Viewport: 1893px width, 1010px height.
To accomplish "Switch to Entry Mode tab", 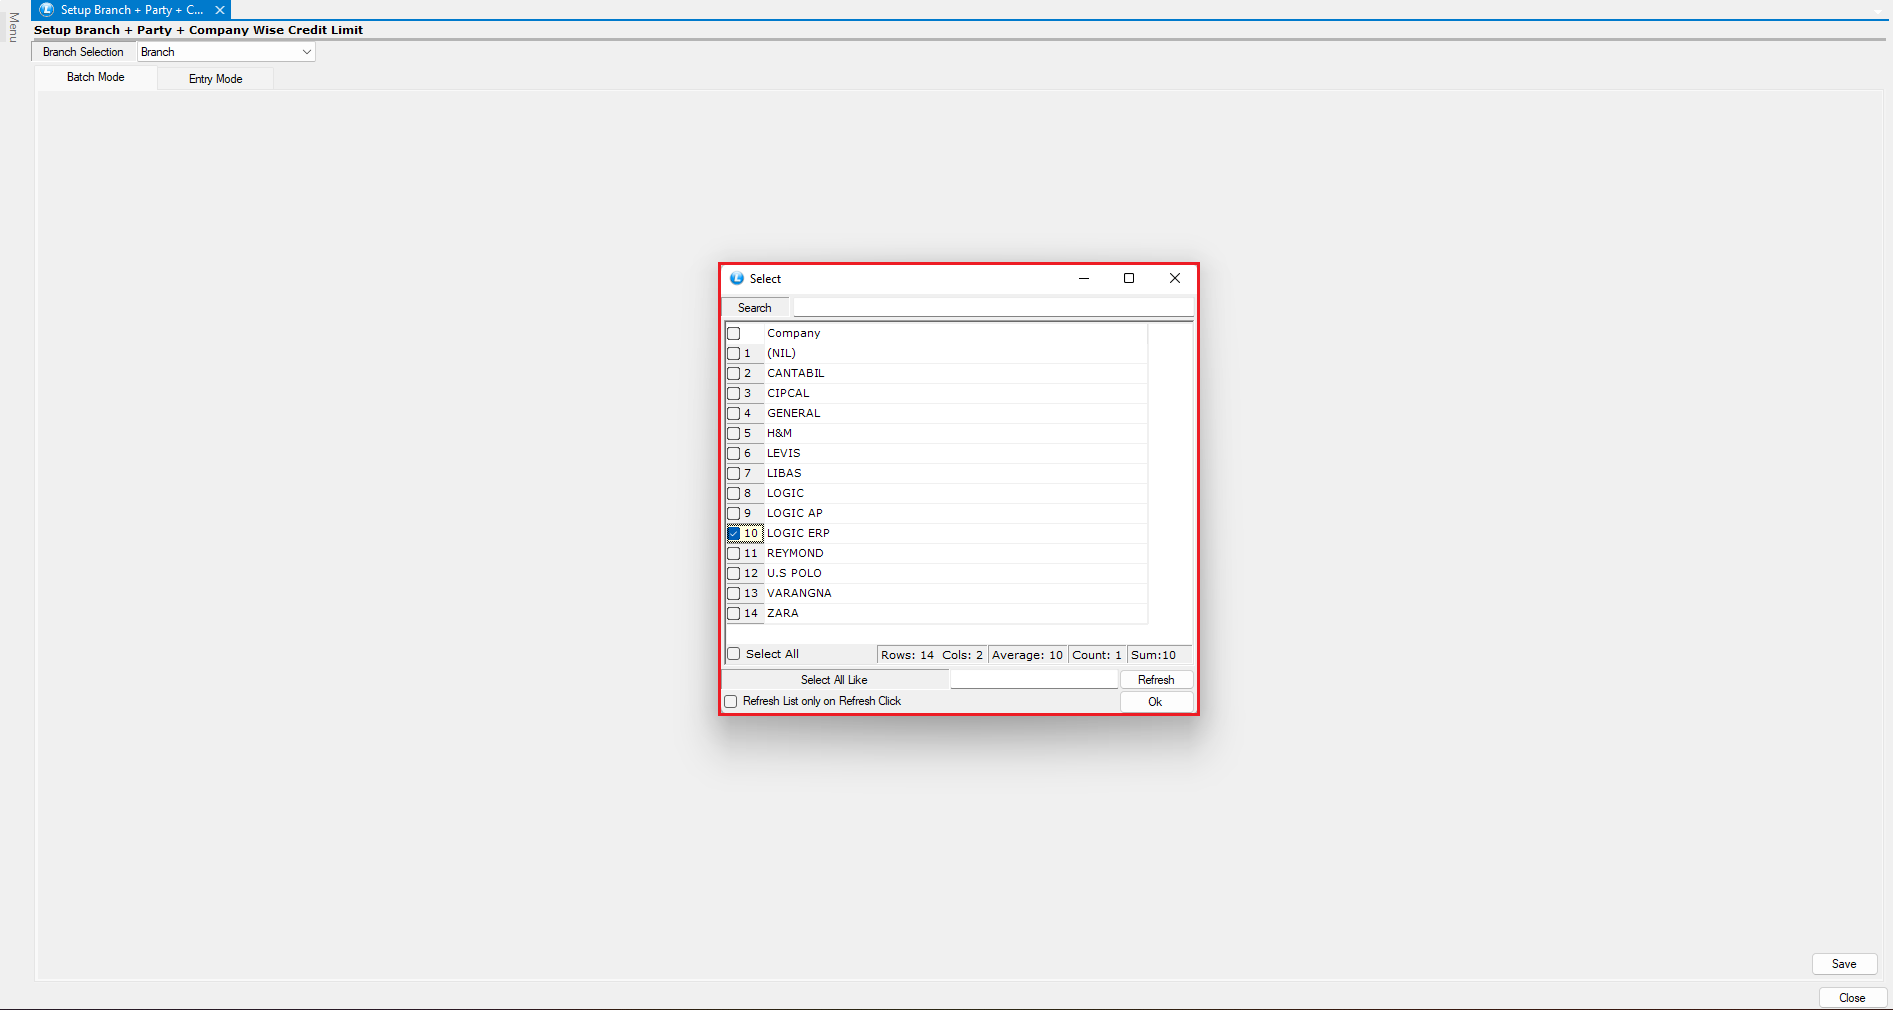I will point(215,79).
